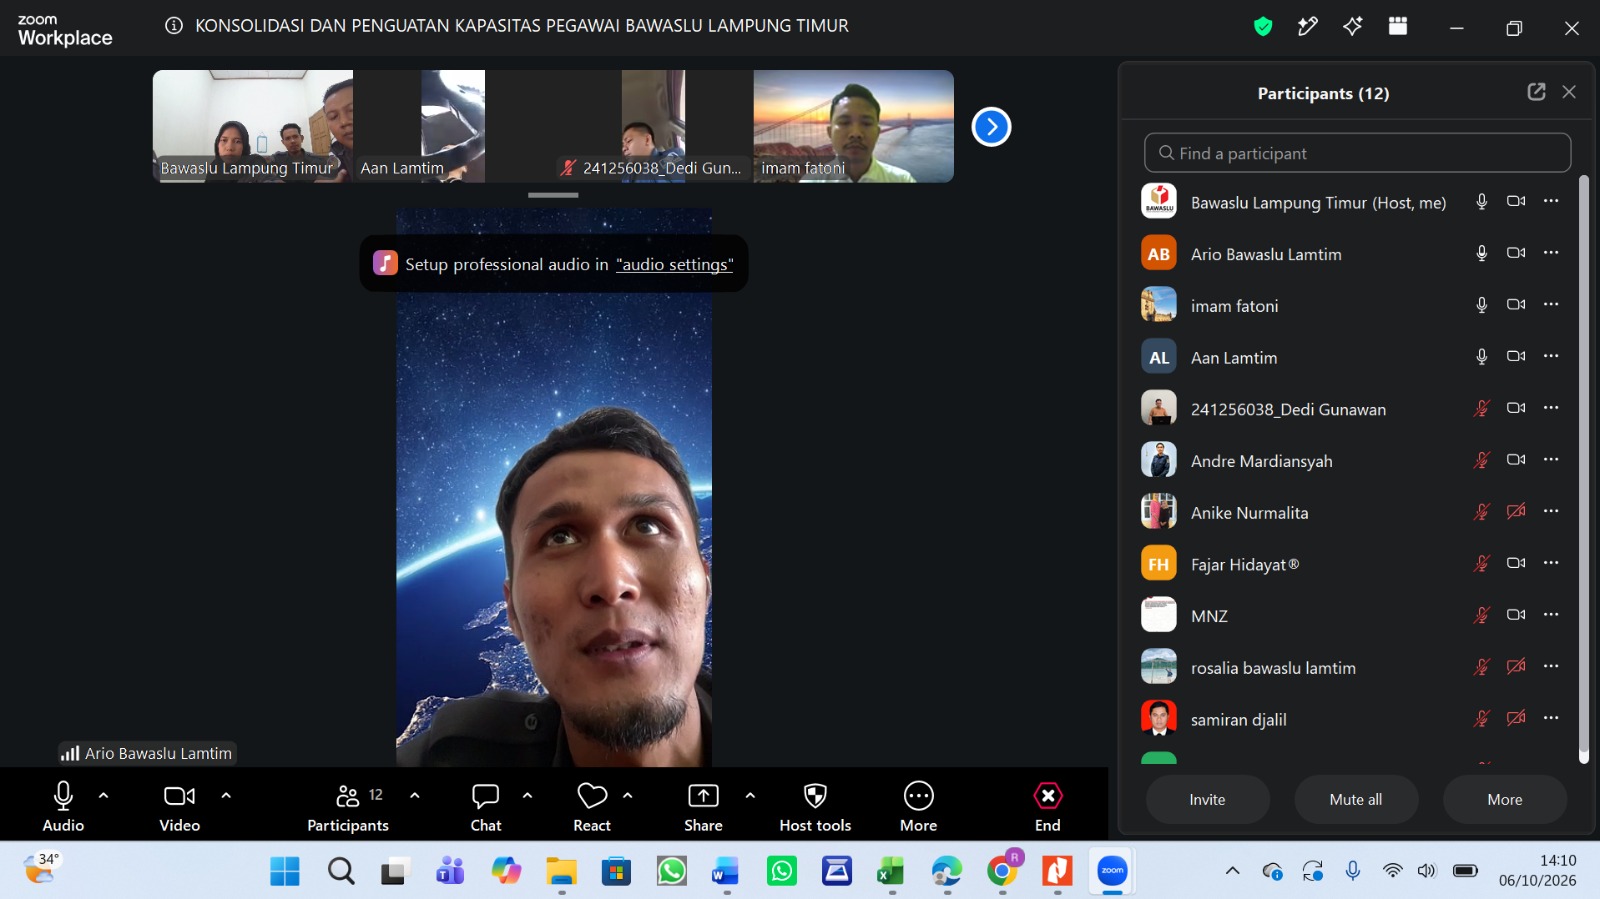Mute imam fatoni's microphone in list
Image resolution: width=1600 pixels, height=899 pixels.
click(x=1482, y=305)
